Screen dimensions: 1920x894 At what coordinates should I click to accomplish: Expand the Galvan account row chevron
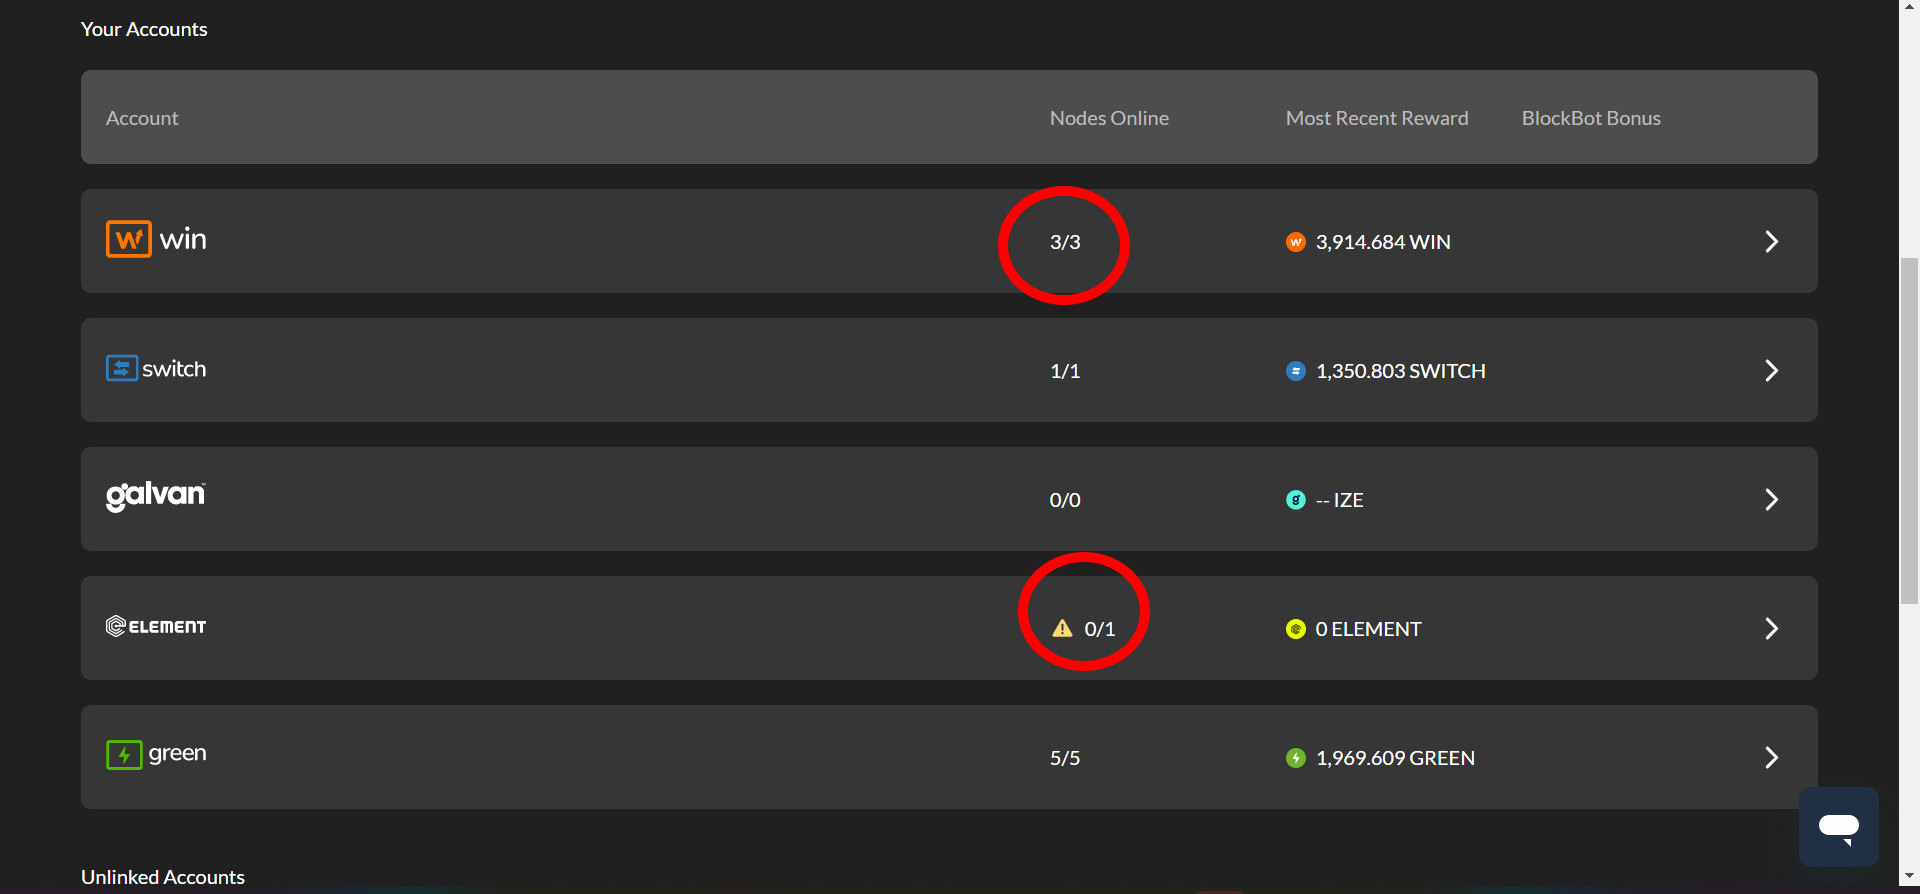pos(1771,500)
